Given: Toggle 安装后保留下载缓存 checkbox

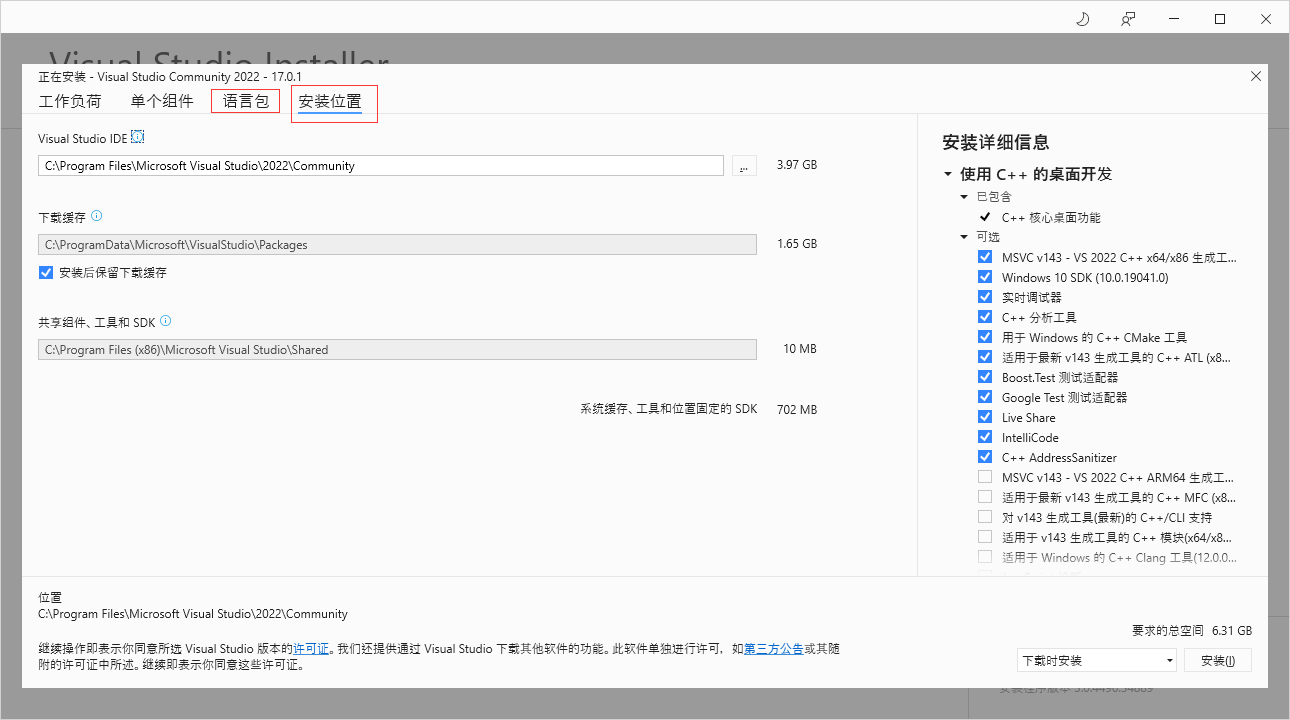Looking at the screenshot, I should tap(46, 272).
